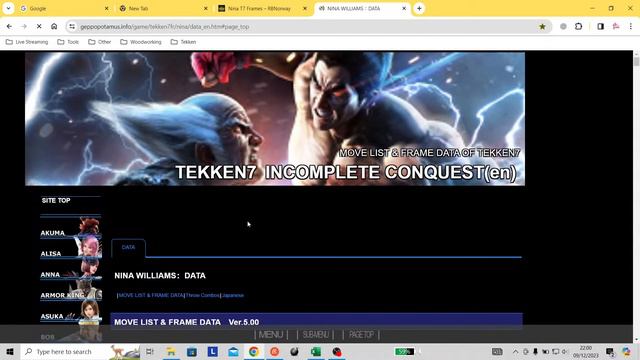
Task: Click the address bar URL
Action: point(165,27)
